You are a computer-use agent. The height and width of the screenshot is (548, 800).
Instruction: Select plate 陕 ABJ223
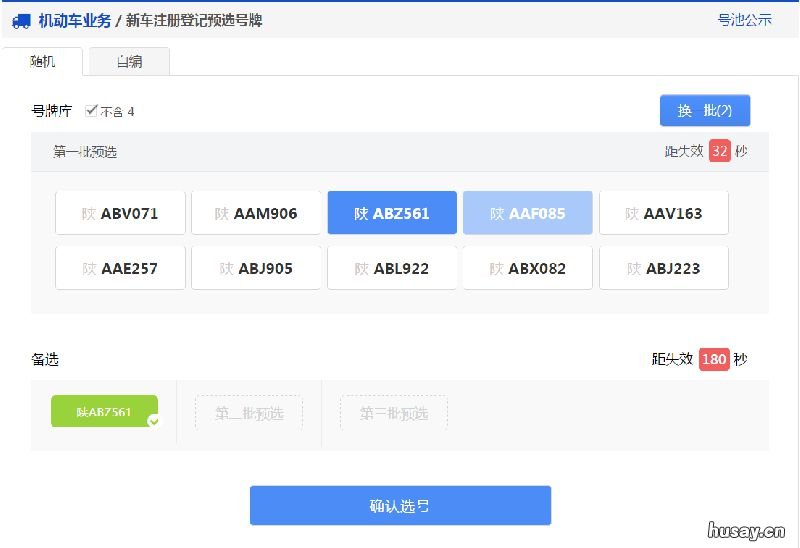[x=664, y=268]
